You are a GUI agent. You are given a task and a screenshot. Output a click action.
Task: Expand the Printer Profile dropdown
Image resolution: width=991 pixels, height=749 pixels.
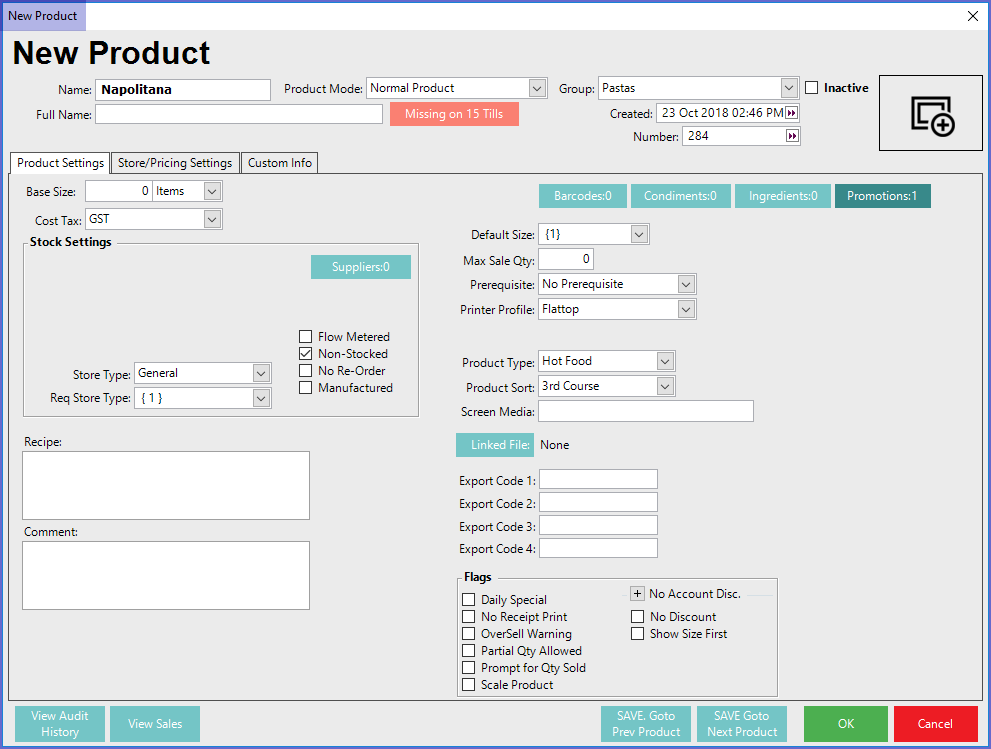pos(685,310)
